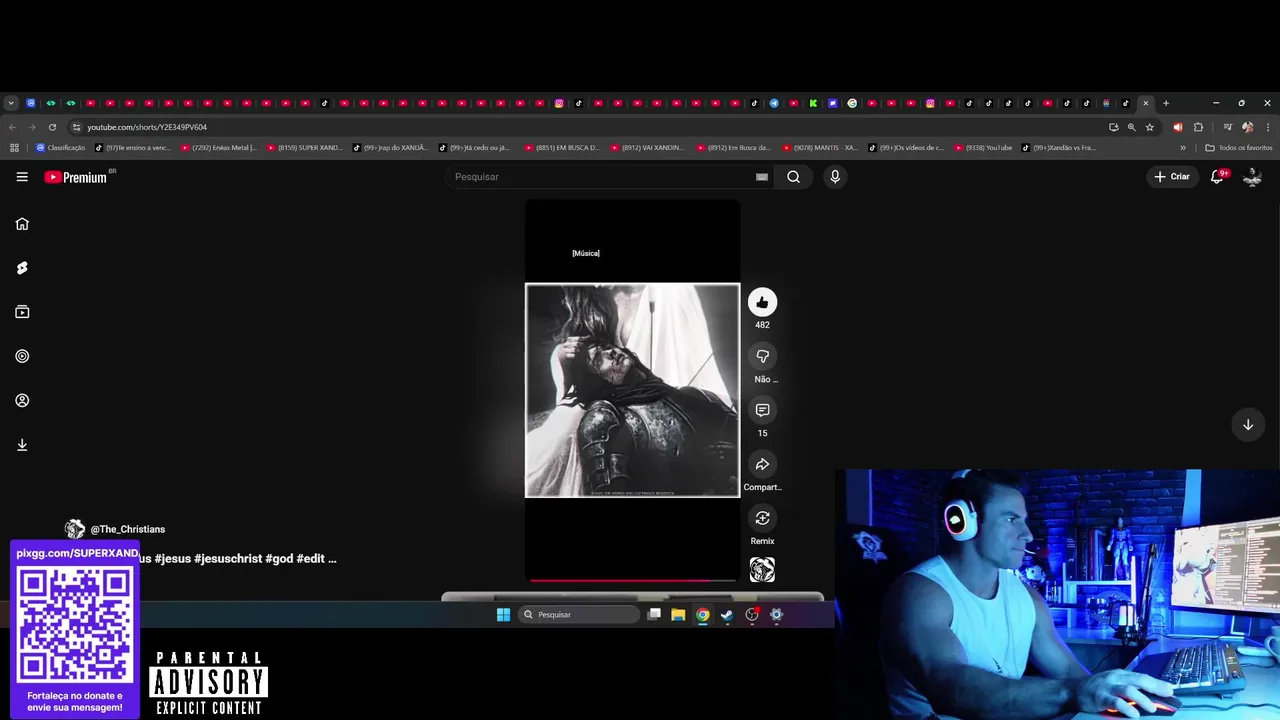The width and height of the screenshot is (1280, 720).
Task: Open Shorts in the YouTube sidebar
Action: tap(22, 268)
